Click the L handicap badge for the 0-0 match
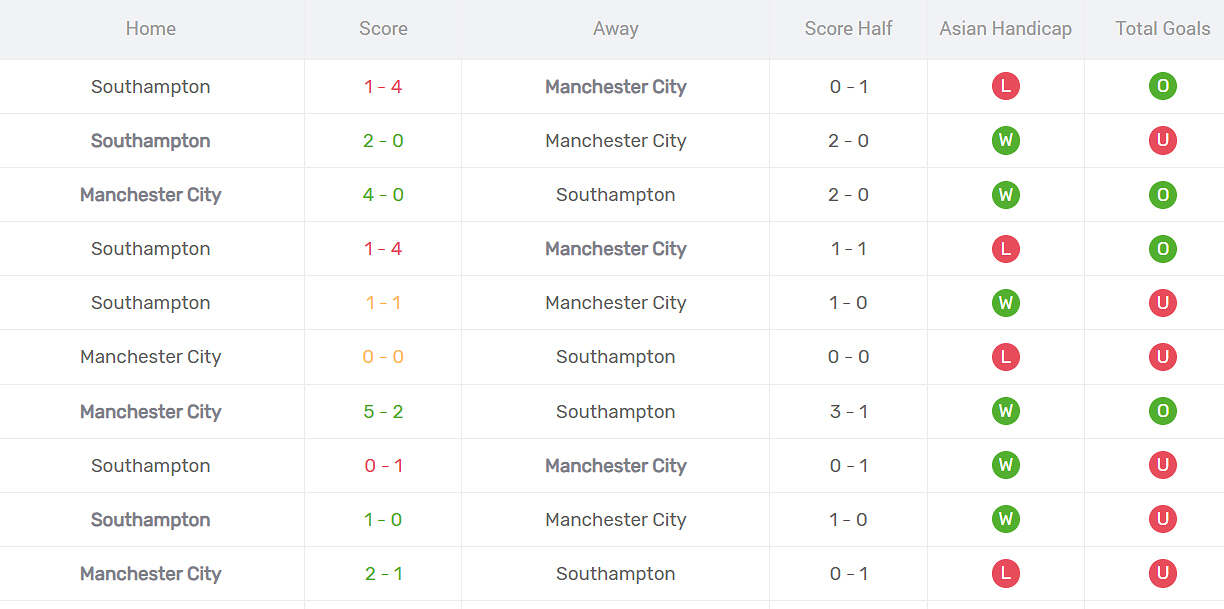 point(1005,357)
